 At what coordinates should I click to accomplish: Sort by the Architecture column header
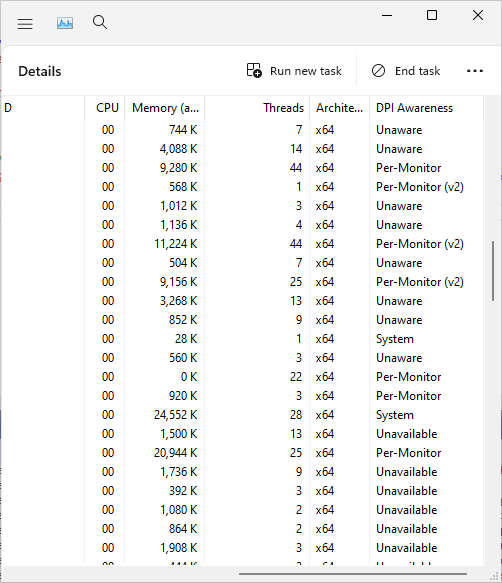(340, 108)
